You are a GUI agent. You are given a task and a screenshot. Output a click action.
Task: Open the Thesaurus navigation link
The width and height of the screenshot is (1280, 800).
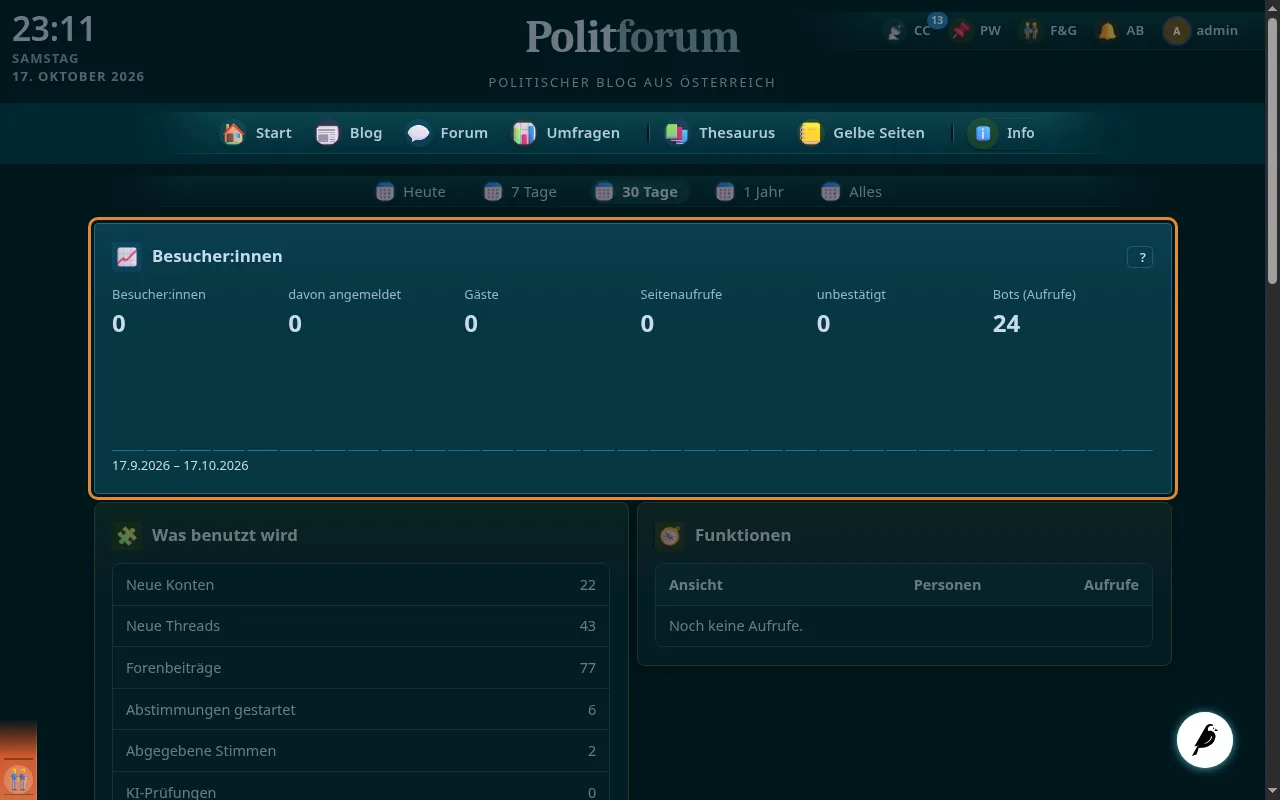(x=720, y=133)
